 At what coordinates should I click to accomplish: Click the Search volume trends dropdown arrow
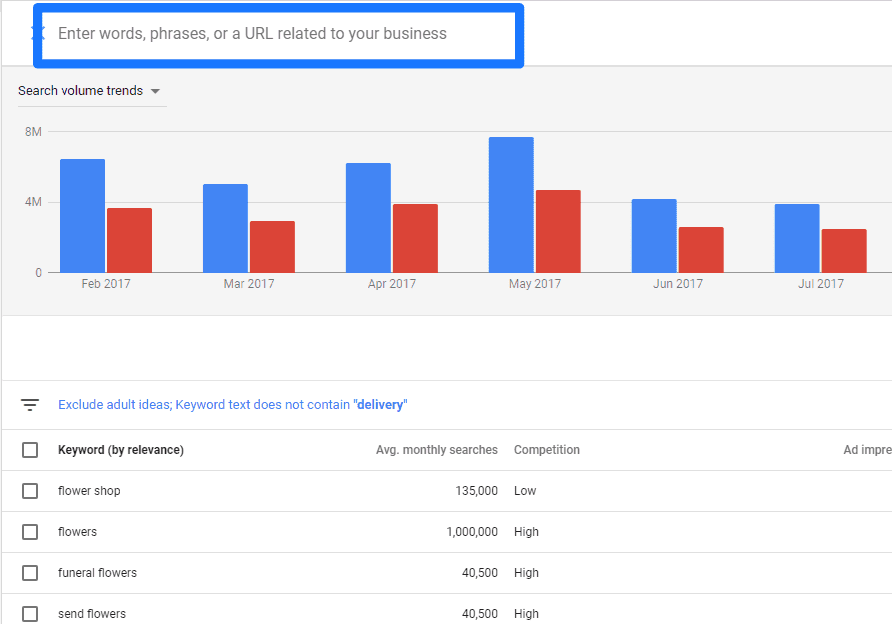(x=155, y=91)
